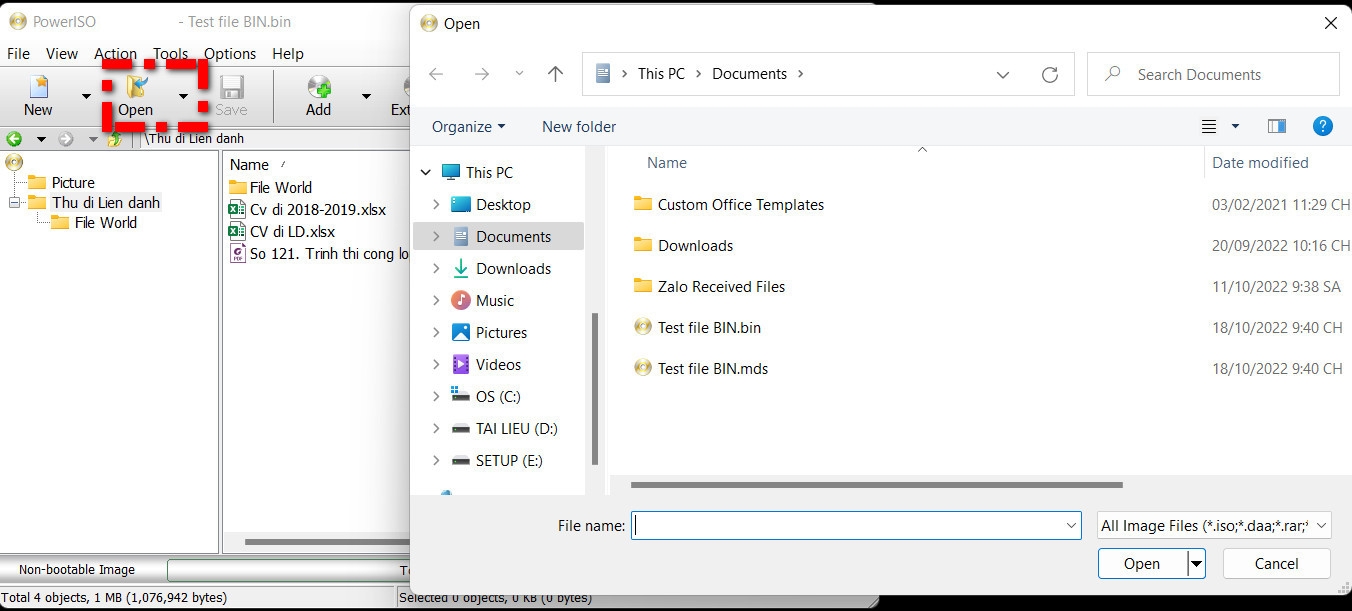
Task: Click the green back arrow in PowerISO
Action: (14, 139)
